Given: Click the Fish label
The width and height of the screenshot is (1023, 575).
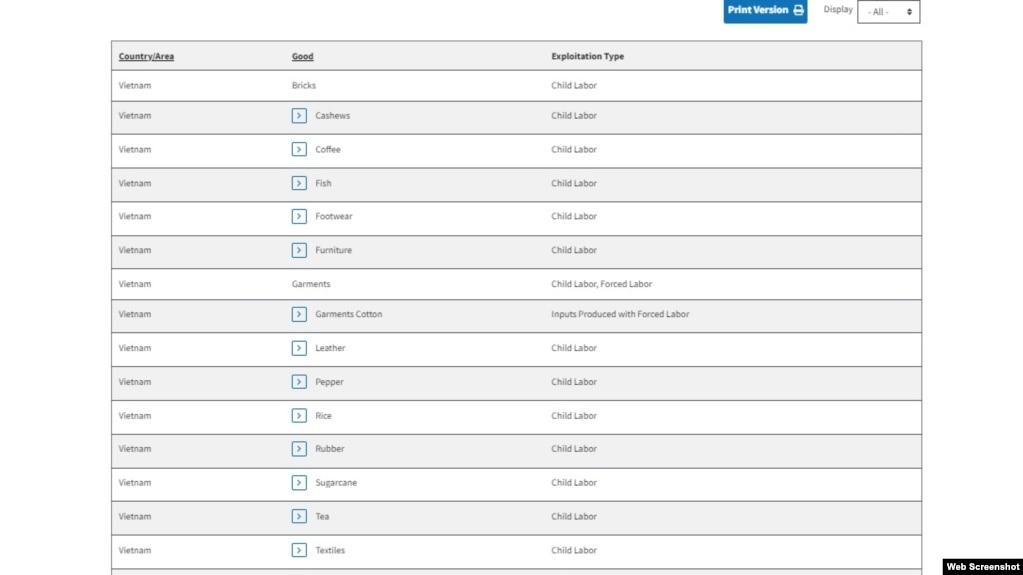Looking at the screenshot, I should point(323,183).
